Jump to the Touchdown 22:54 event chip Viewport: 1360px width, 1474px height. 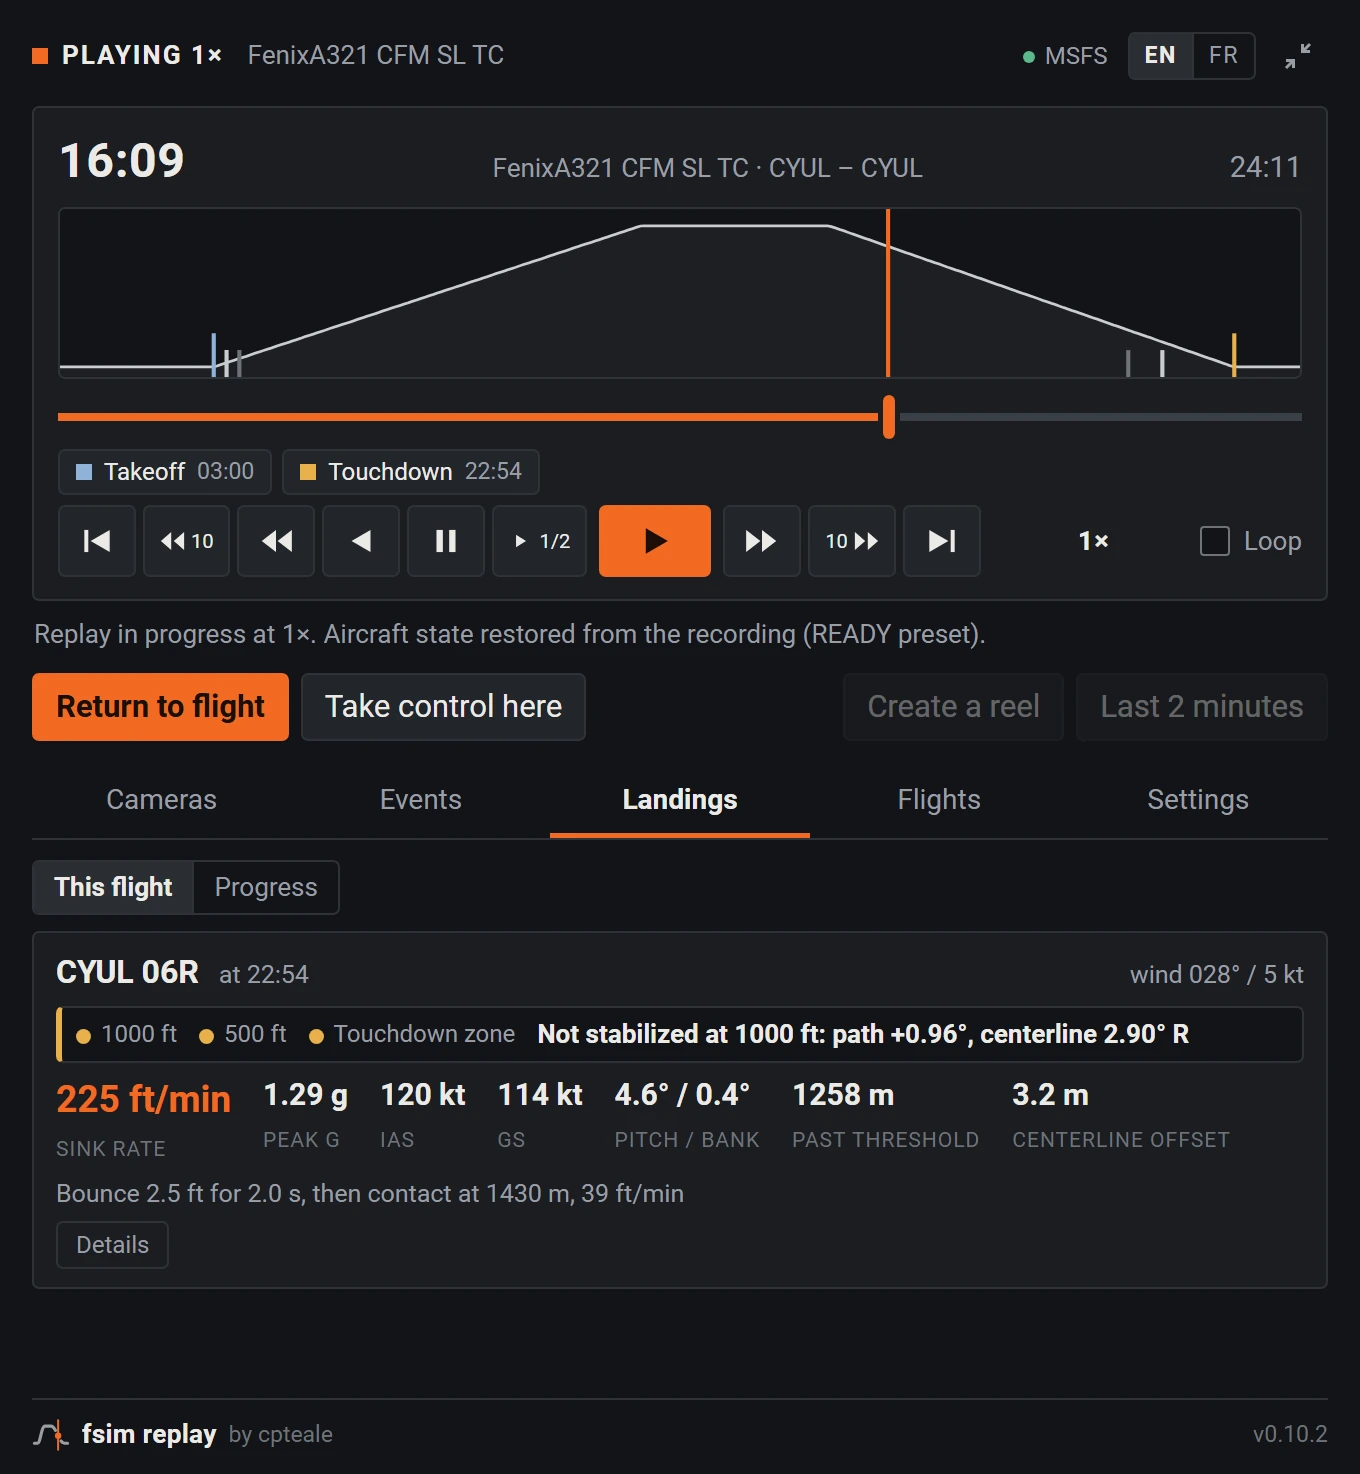coord(411,472)
